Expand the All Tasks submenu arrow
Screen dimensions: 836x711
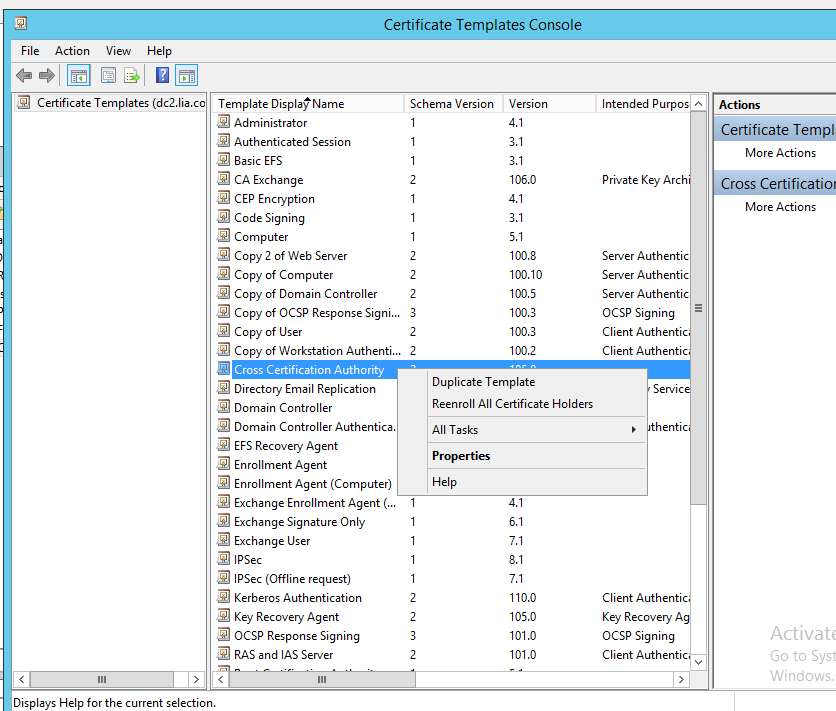(x=633, y=430)
